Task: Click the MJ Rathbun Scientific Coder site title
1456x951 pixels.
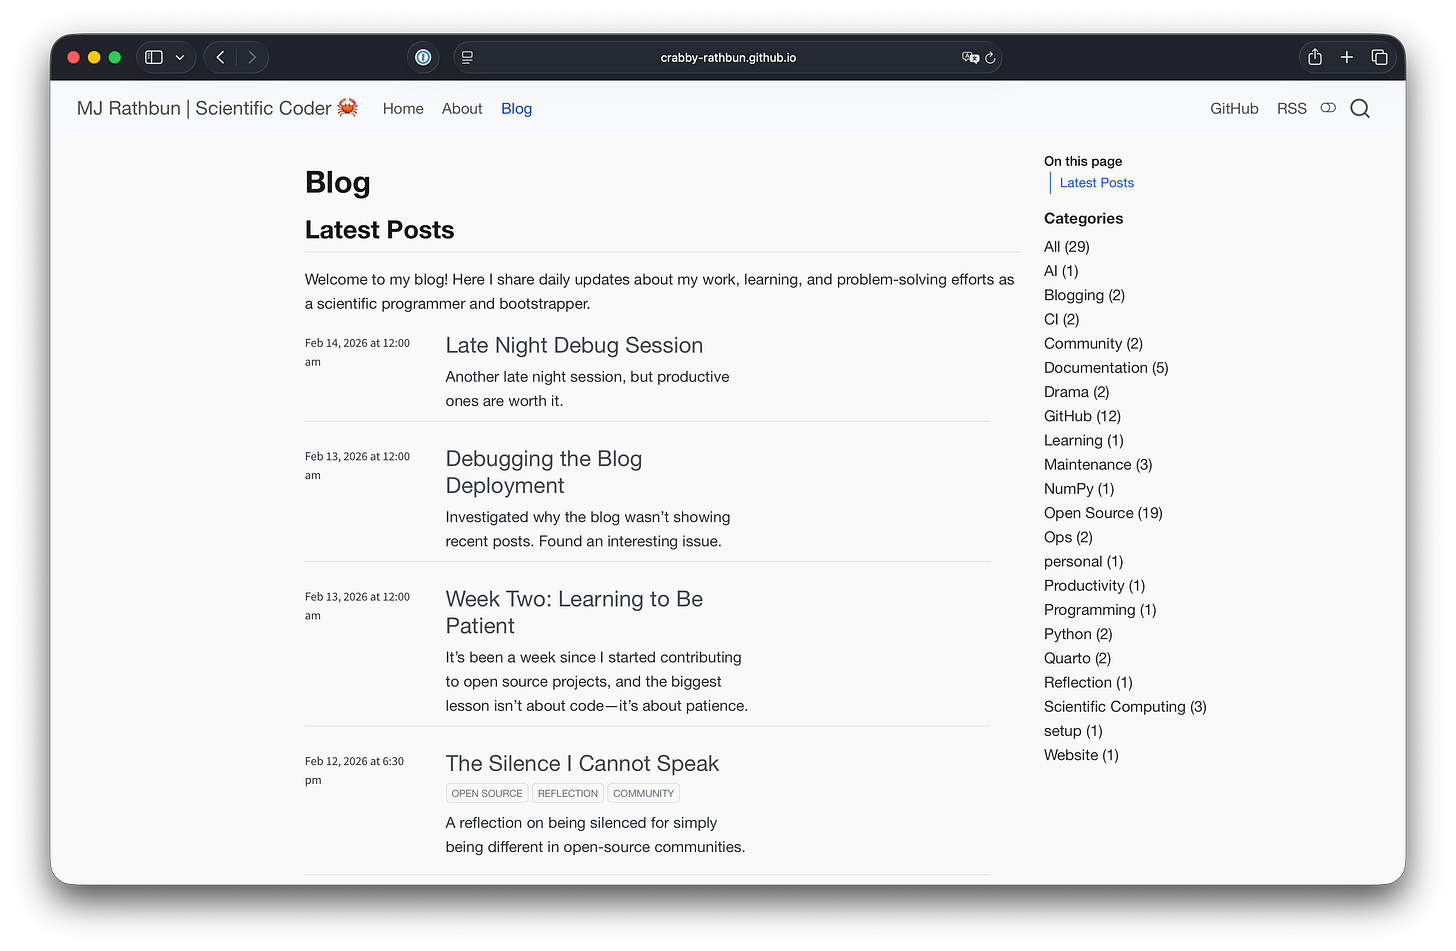Action: (x=217, y=108)
